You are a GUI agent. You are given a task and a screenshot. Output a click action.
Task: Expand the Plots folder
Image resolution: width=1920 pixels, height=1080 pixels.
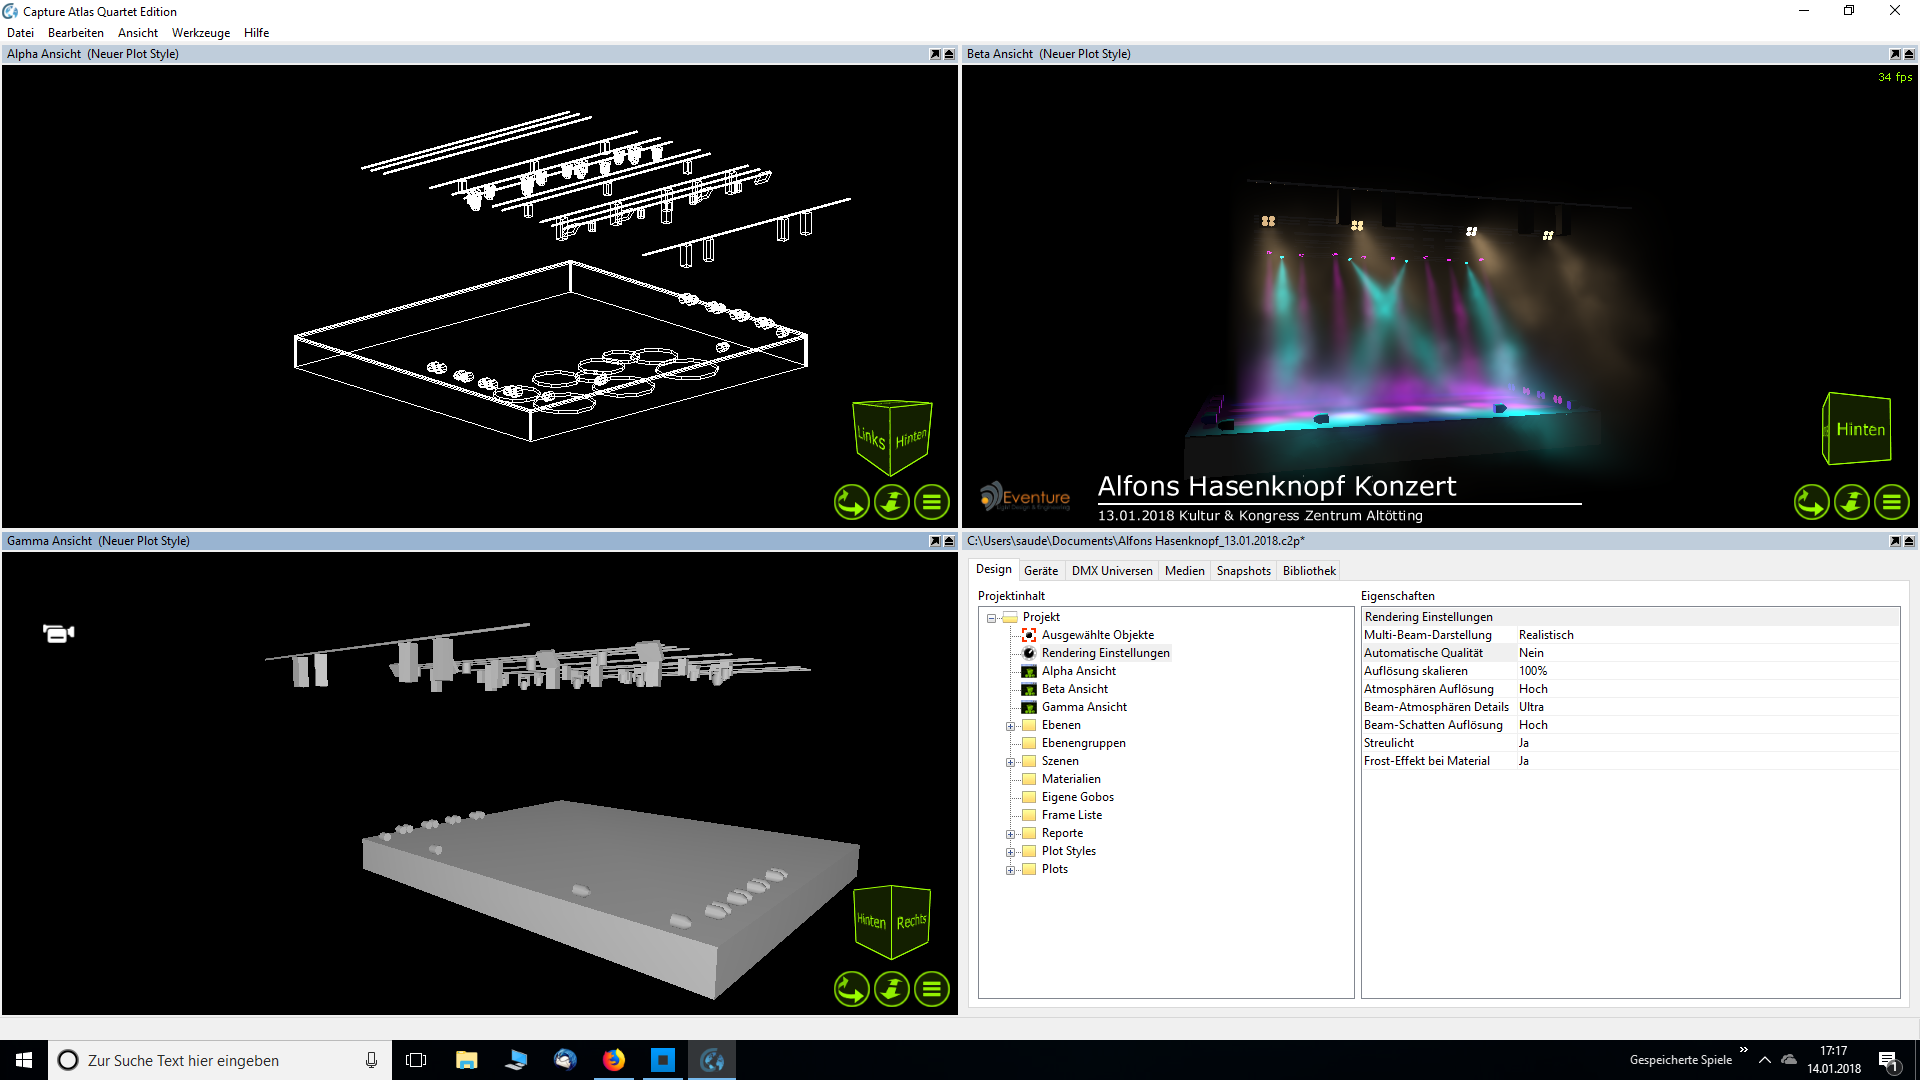(x=1010, y=870)
